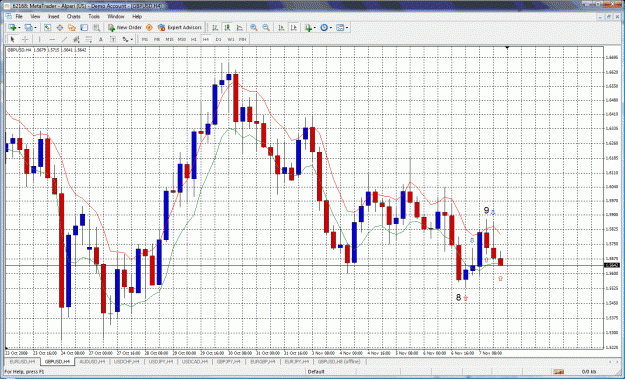Open the Insert menu
This screenshot has height=379, width=625.
[53, 16]
